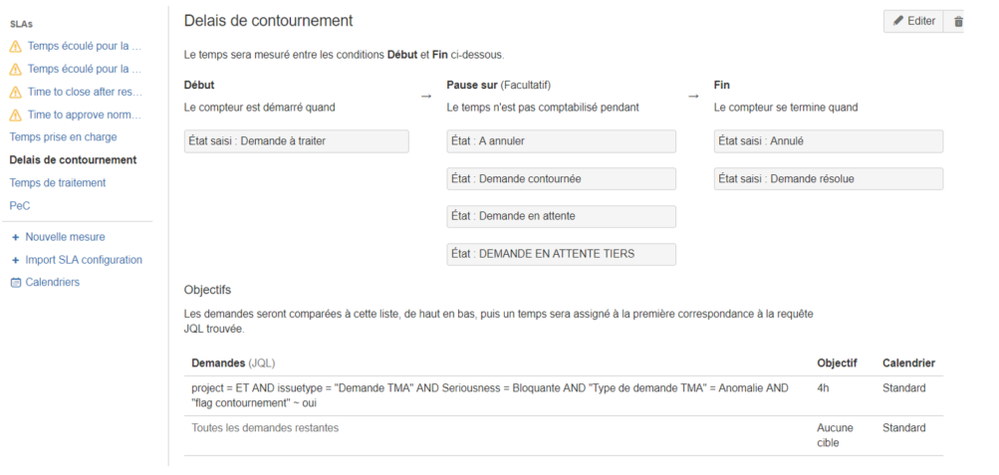Click the calendar icon next to Calendriers
The height and width of the screenshot is (475, 999).
tap(16, 283)
